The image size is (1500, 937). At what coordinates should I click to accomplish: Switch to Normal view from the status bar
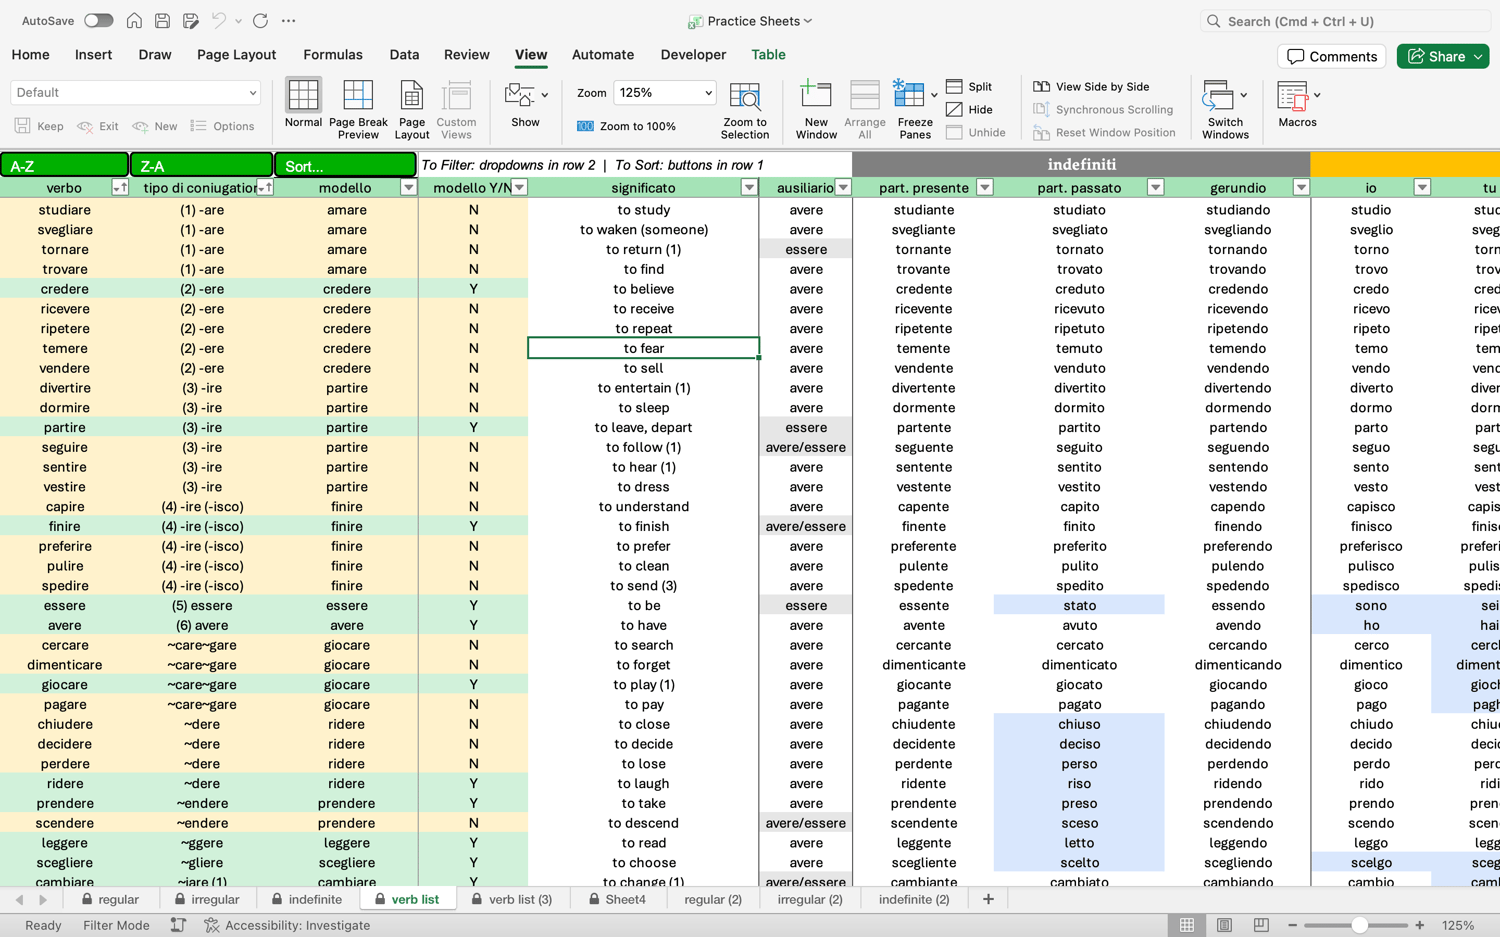coord(1186,925)
